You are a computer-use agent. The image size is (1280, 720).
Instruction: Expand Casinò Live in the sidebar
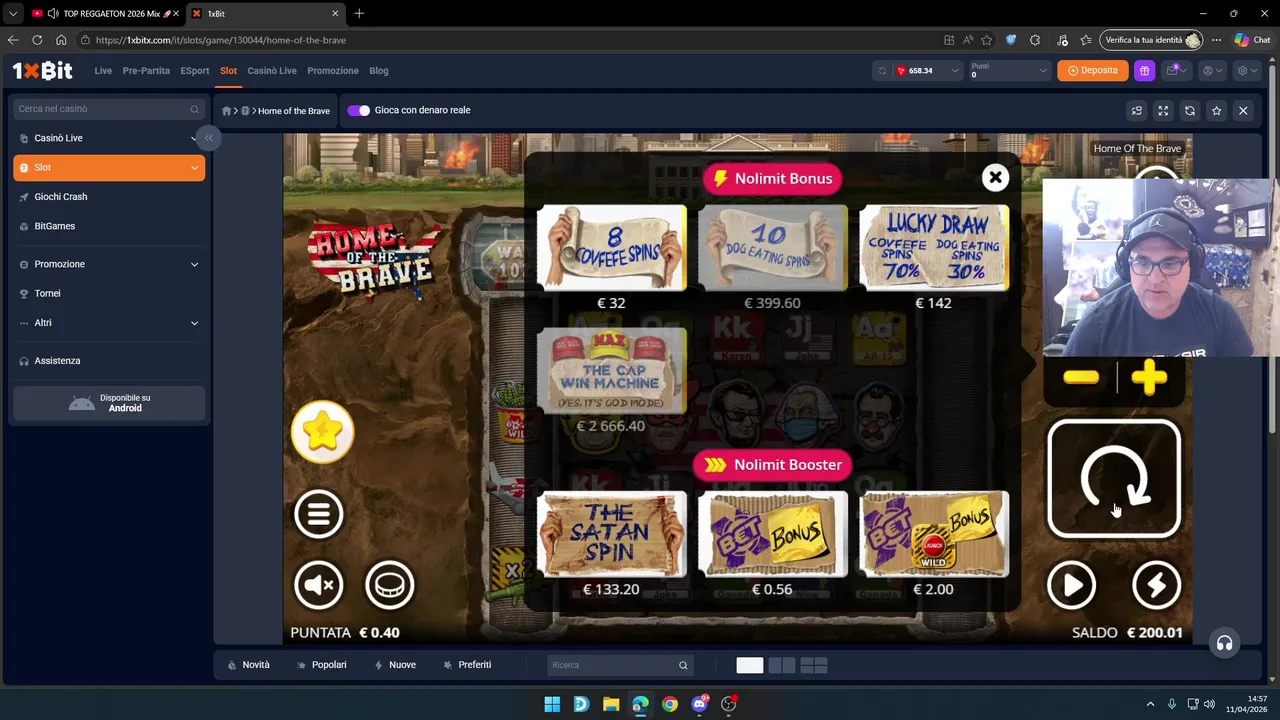pos(109,138)
